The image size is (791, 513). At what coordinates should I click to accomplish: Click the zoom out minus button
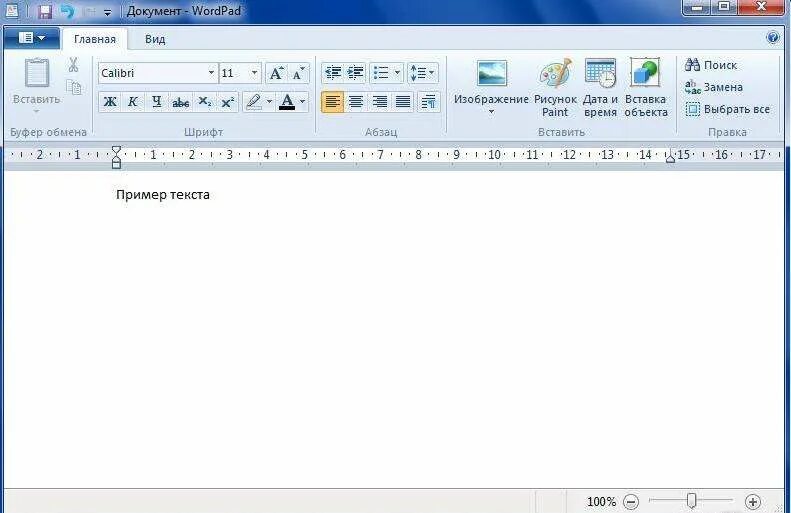[631, 501]
